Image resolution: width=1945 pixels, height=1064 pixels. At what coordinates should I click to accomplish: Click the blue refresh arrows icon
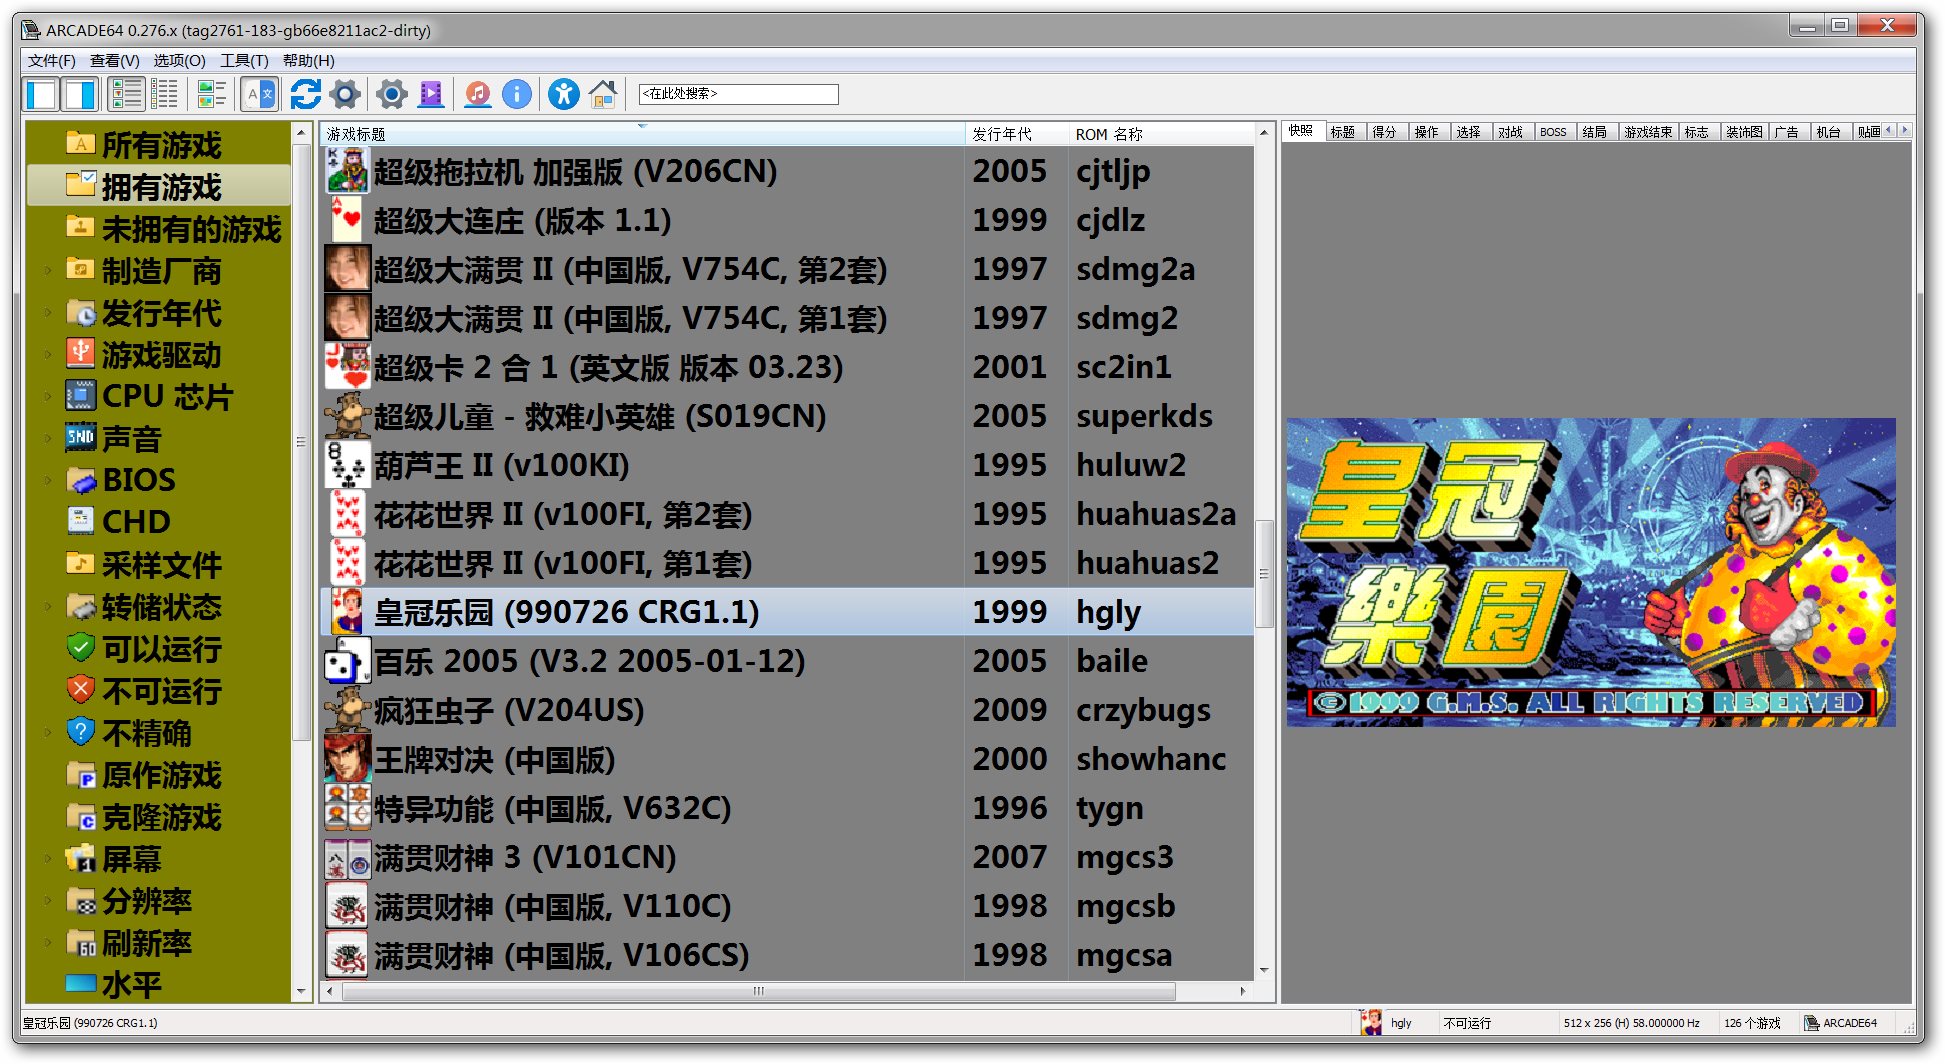click(305, 95)
